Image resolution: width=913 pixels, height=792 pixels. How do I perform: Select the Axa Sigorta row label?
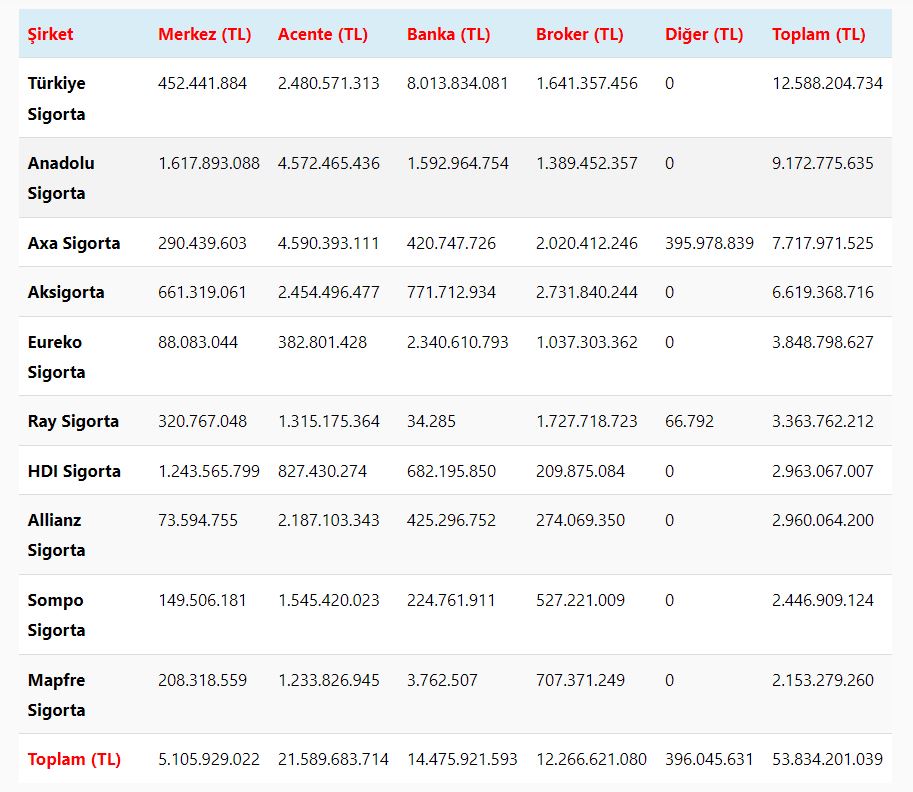tap(74, 243)
